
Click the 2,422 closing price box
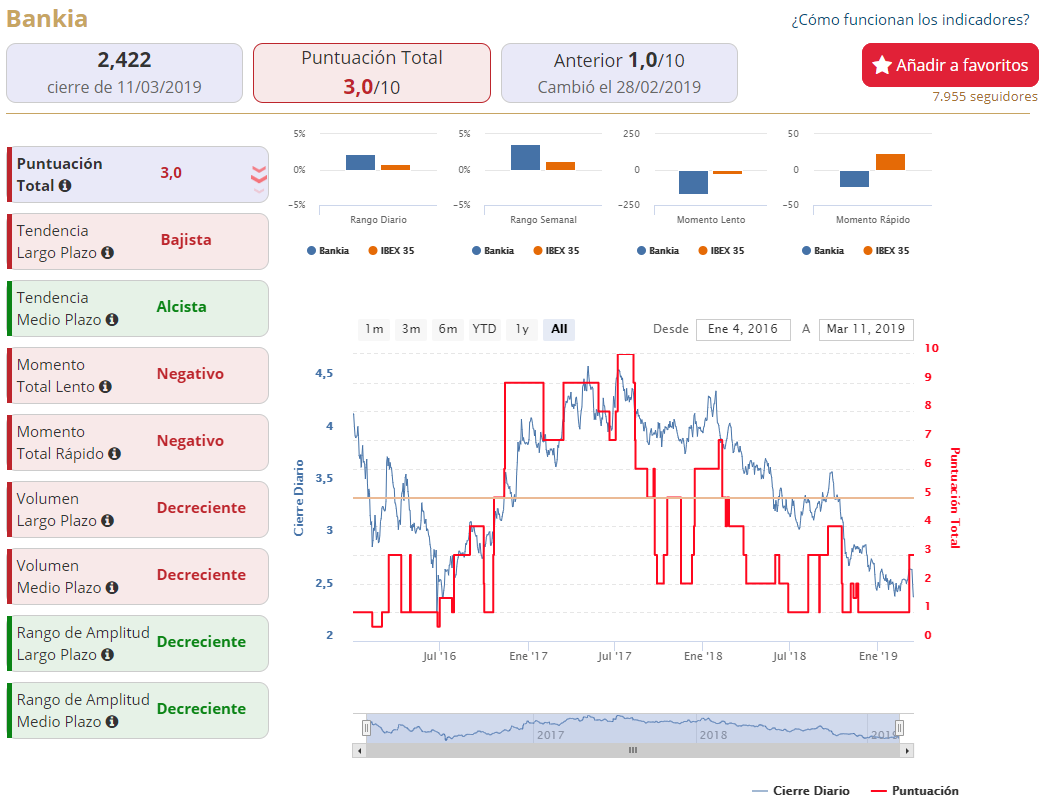(124, 73)
